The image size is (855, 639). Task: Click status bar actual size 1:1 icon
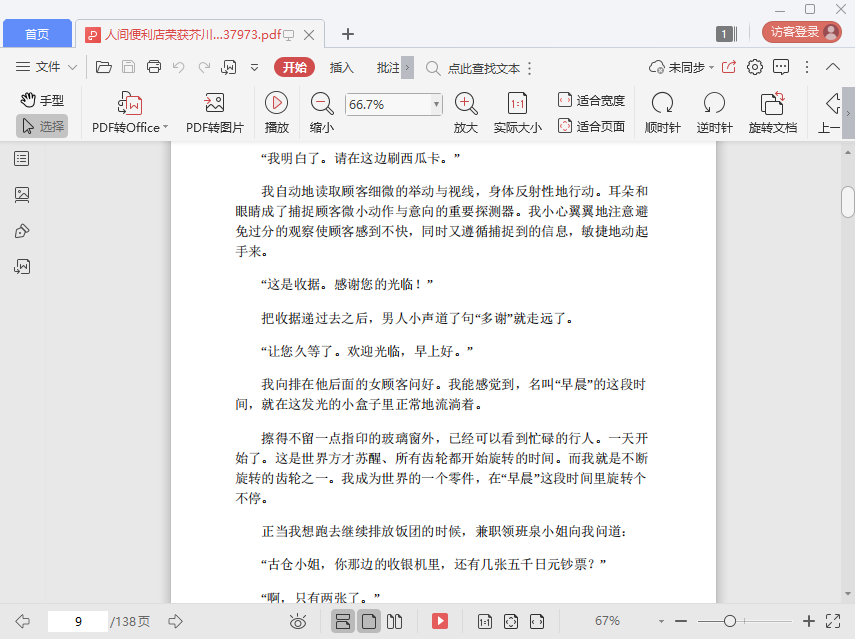point(485,621)
